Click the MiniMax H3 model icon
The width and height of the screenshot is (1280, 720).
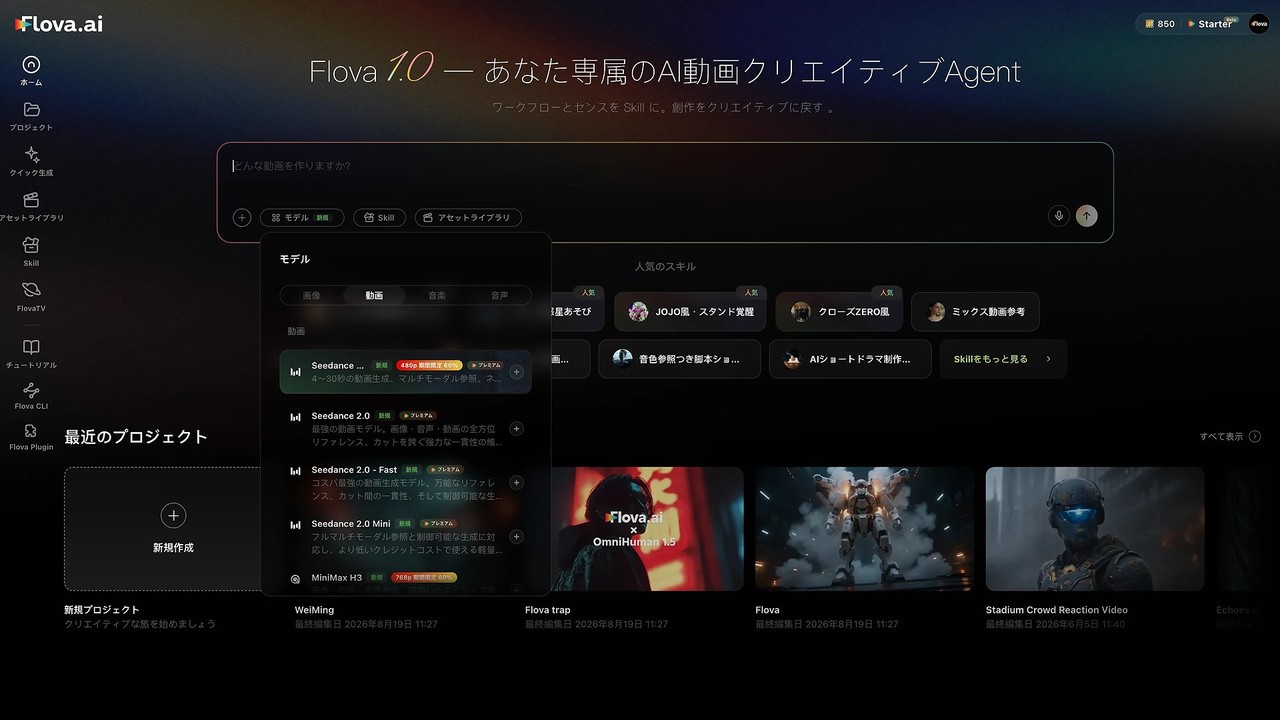pos(295,578)
